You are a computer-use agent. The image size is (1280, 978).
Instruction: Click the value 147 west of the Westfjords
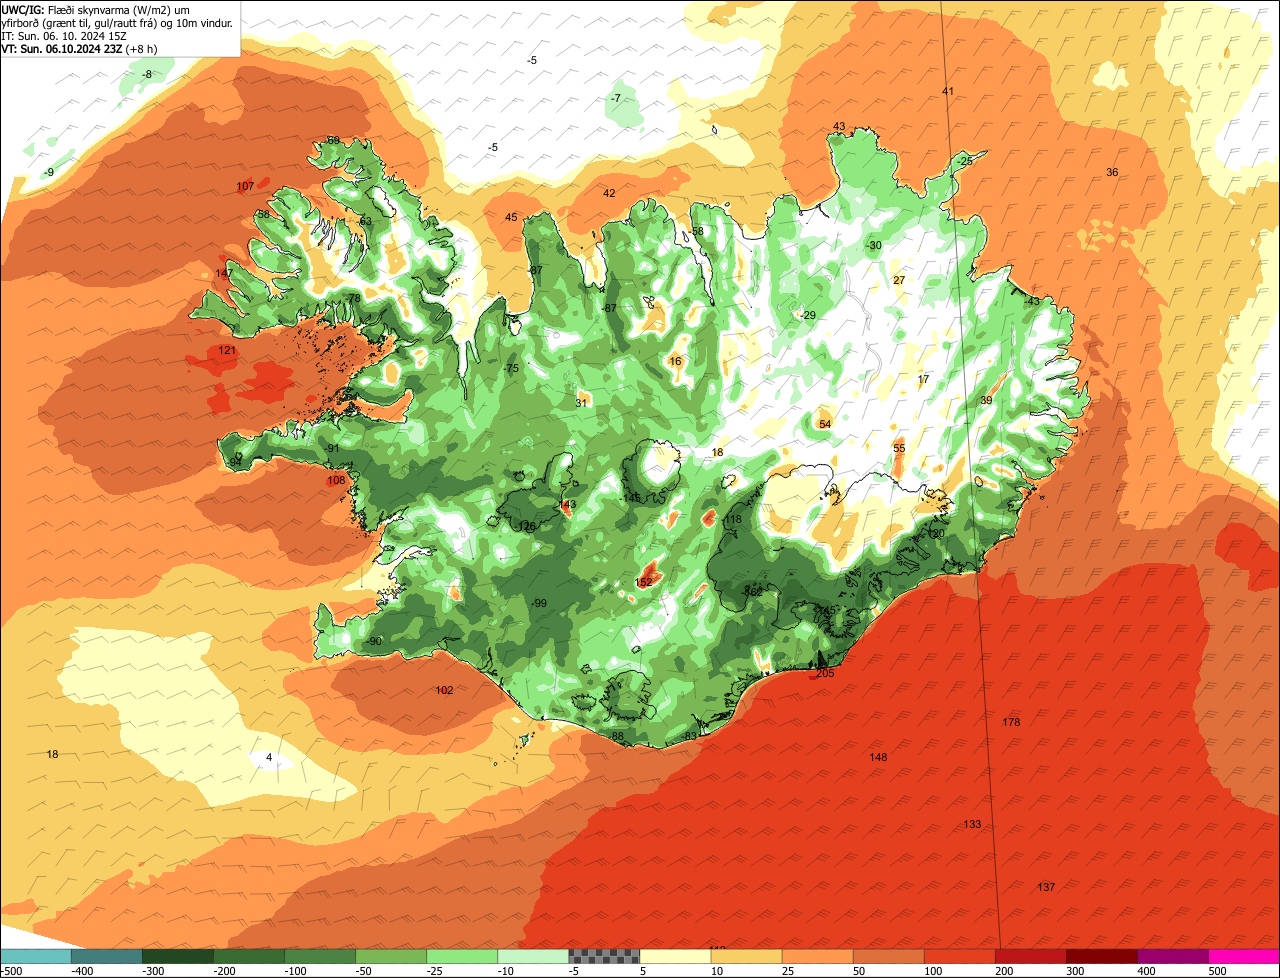tap(223, 273)
